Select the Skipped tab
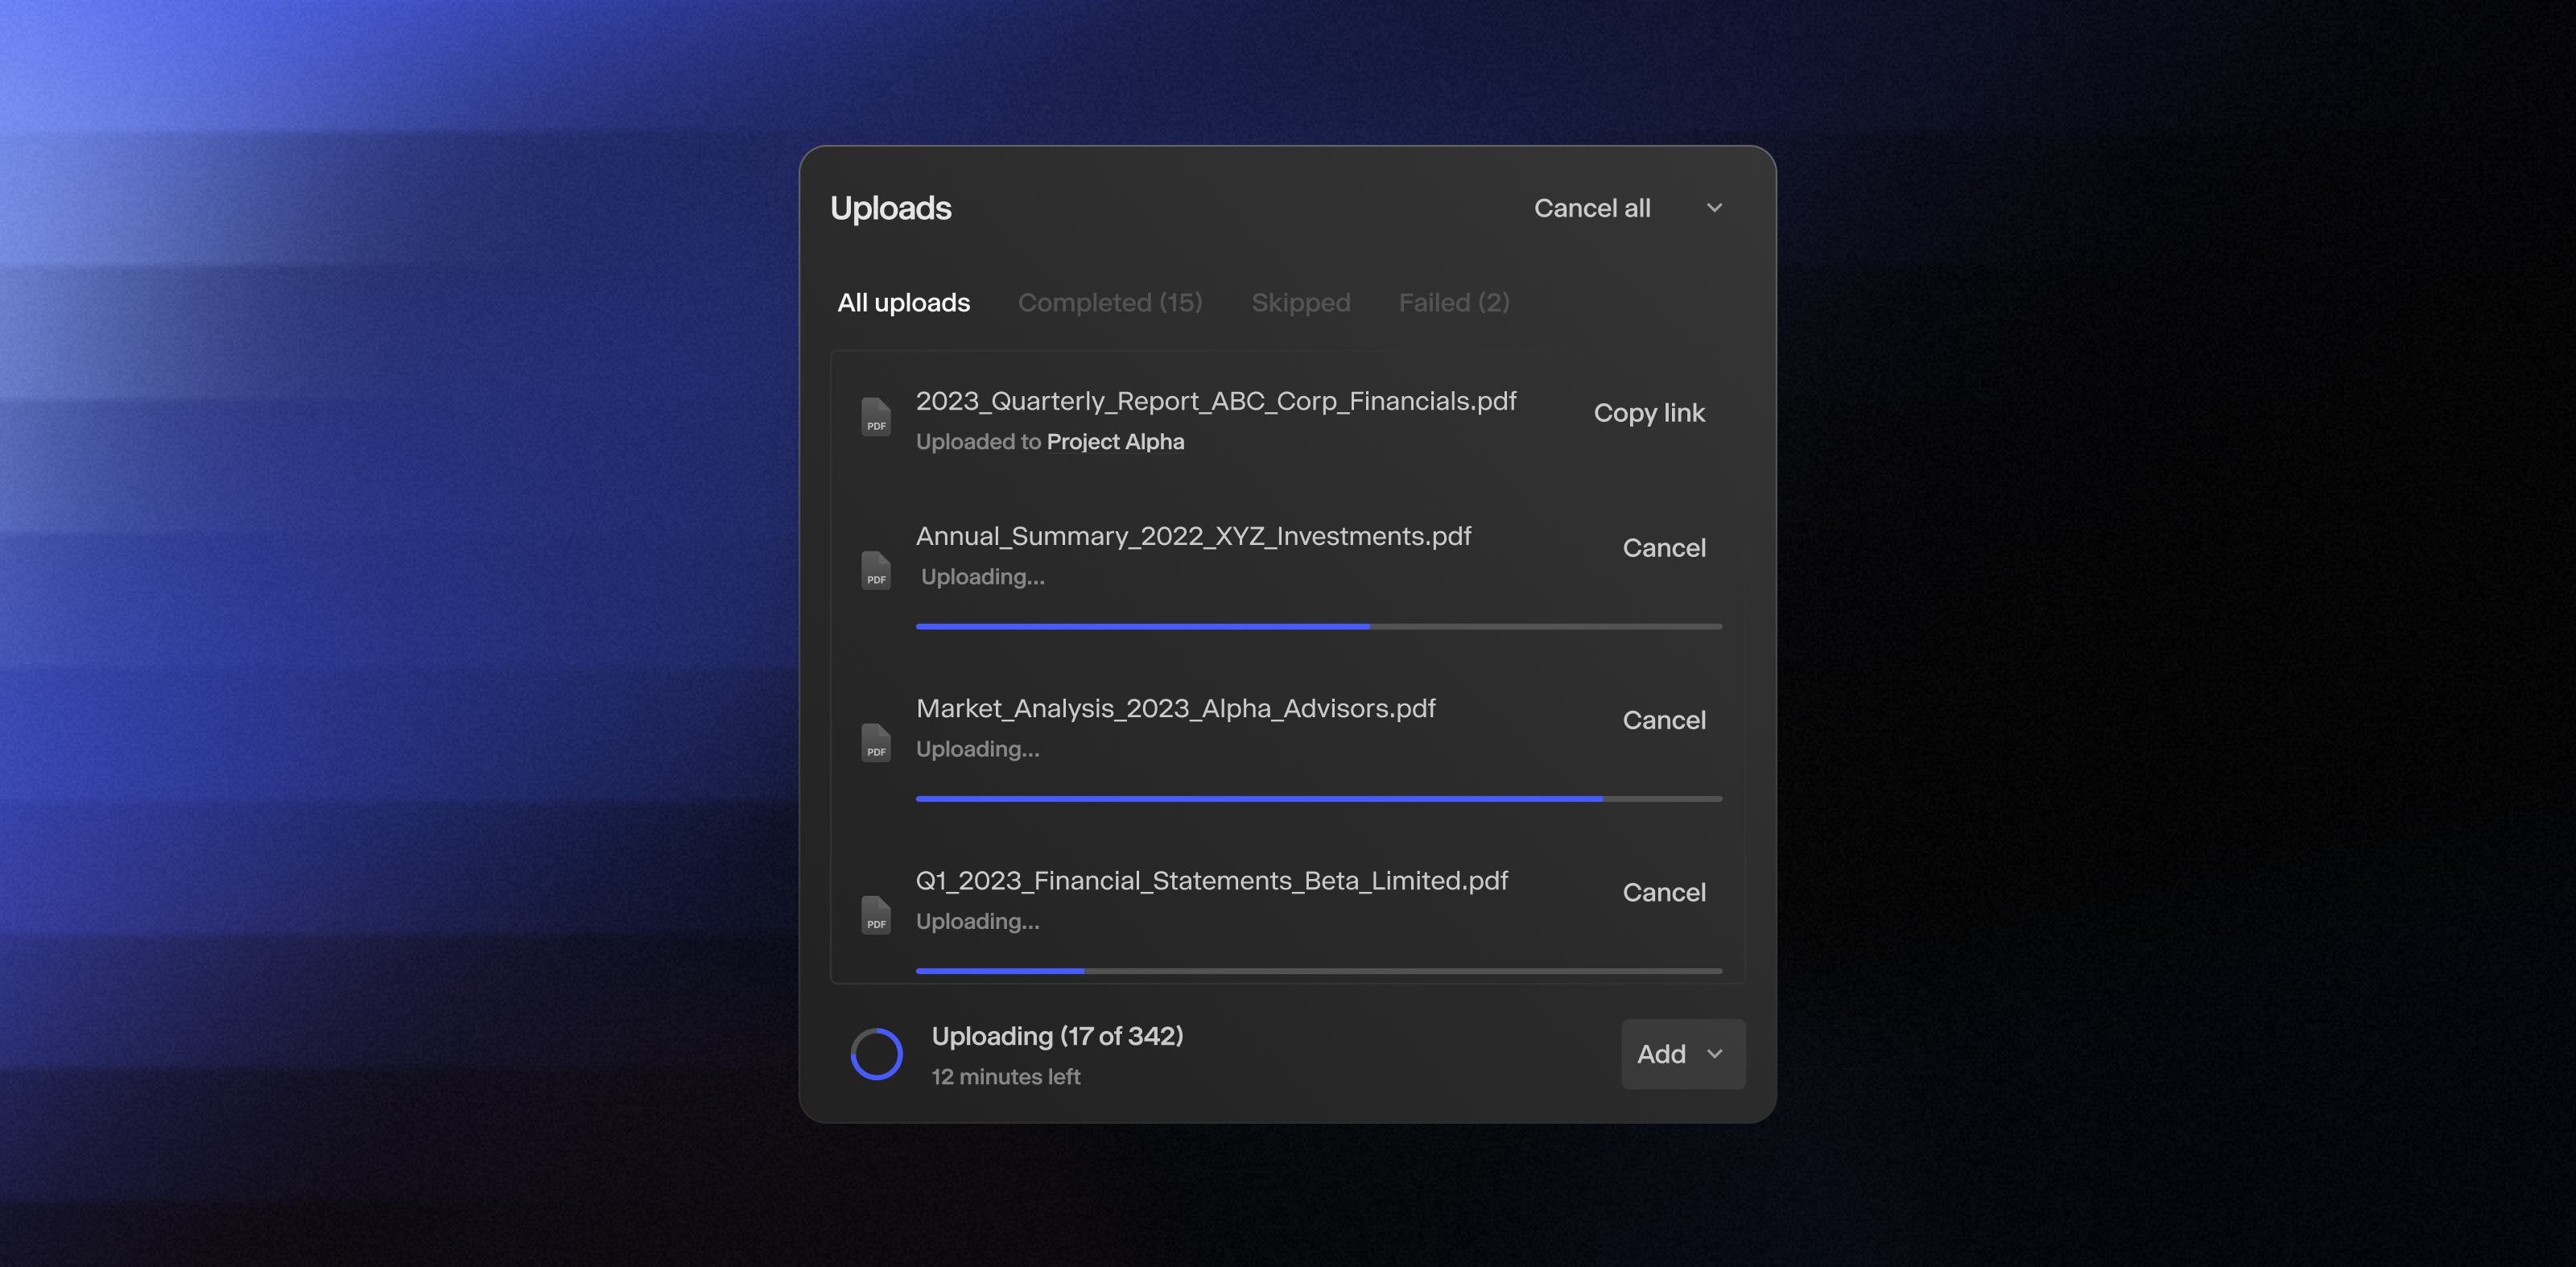The height and width of the screenshot is (1267, 2576). [1300, 303]
